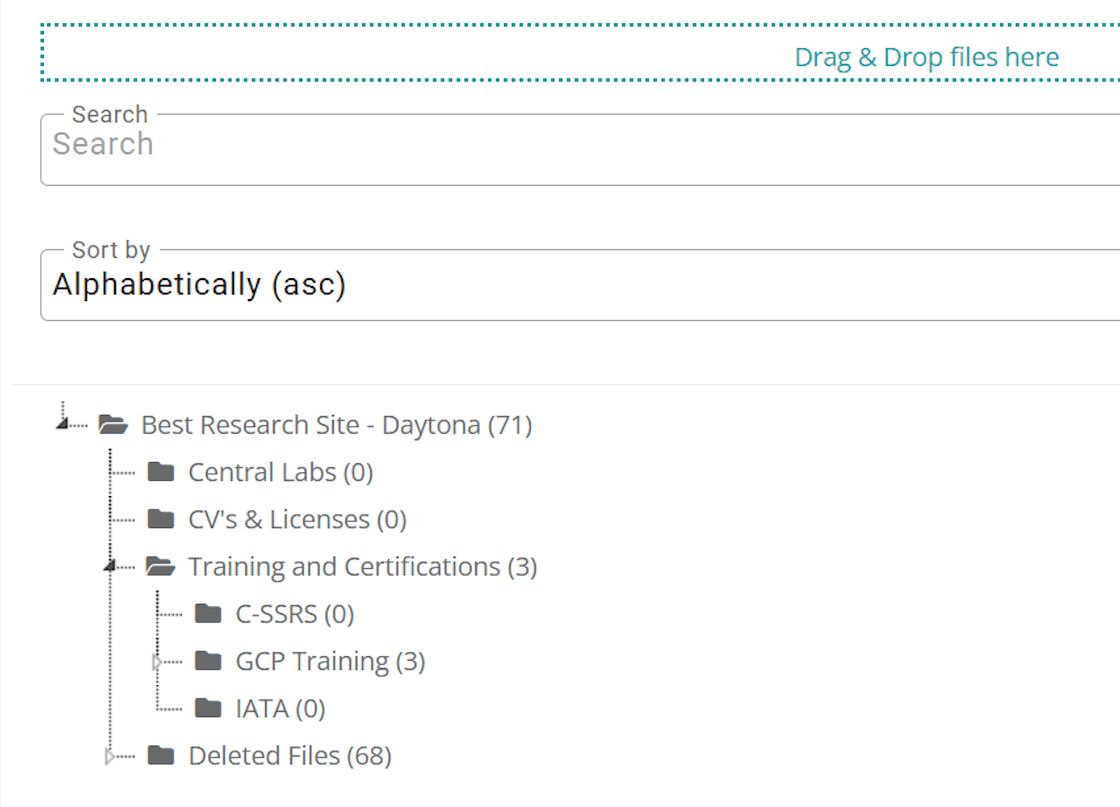Click the Deleted Files folder icon
The image size is (1120, 807).
(x=161, y=755)
